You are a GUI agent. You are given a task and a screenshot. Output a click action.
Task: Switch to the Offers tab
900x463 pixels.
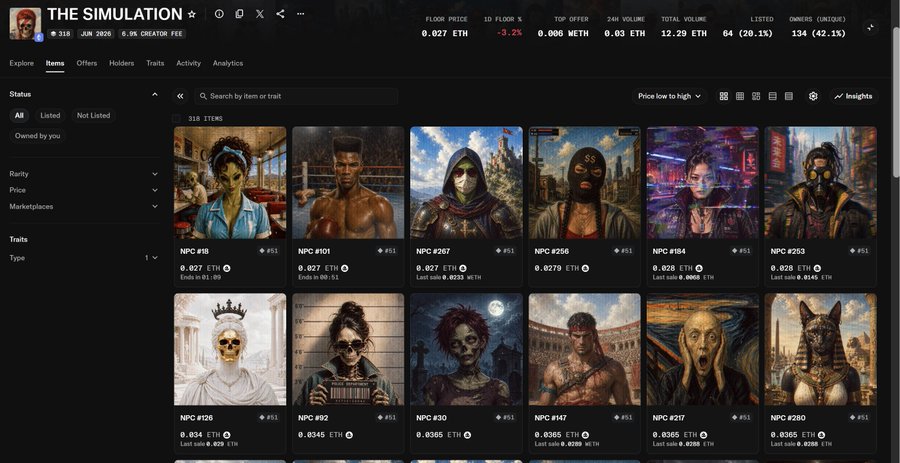87,63
